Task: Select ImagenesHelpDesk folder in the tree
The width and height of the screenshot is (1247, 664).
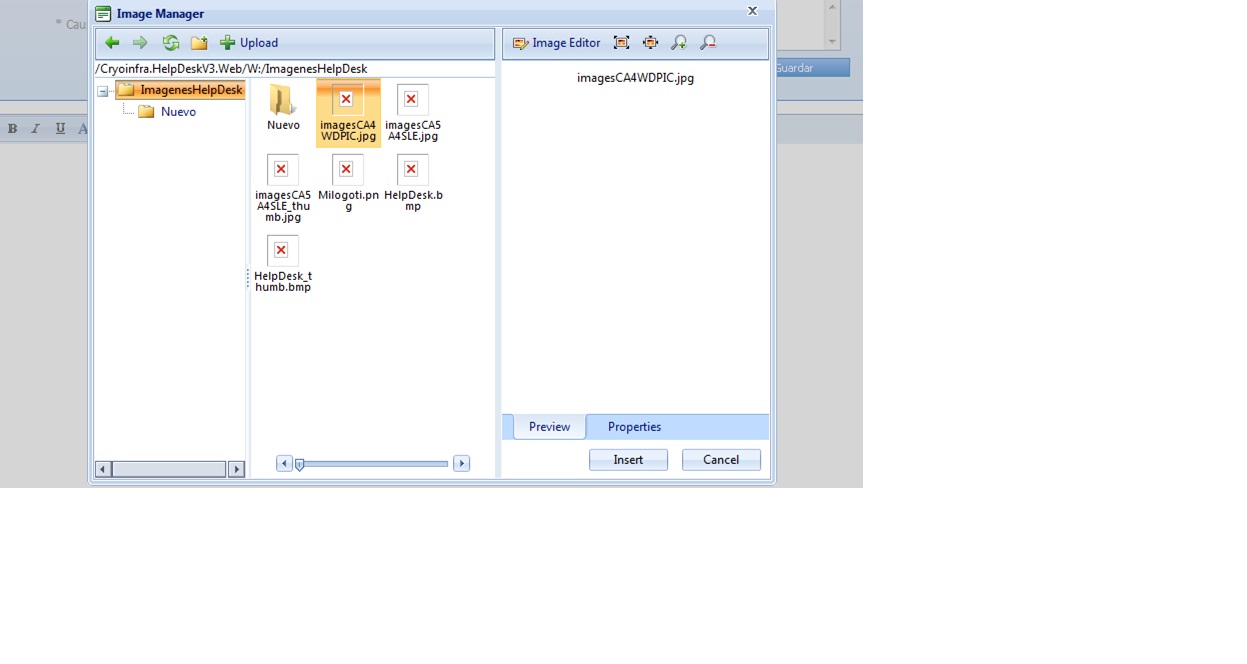Action: tap(181, 90)
